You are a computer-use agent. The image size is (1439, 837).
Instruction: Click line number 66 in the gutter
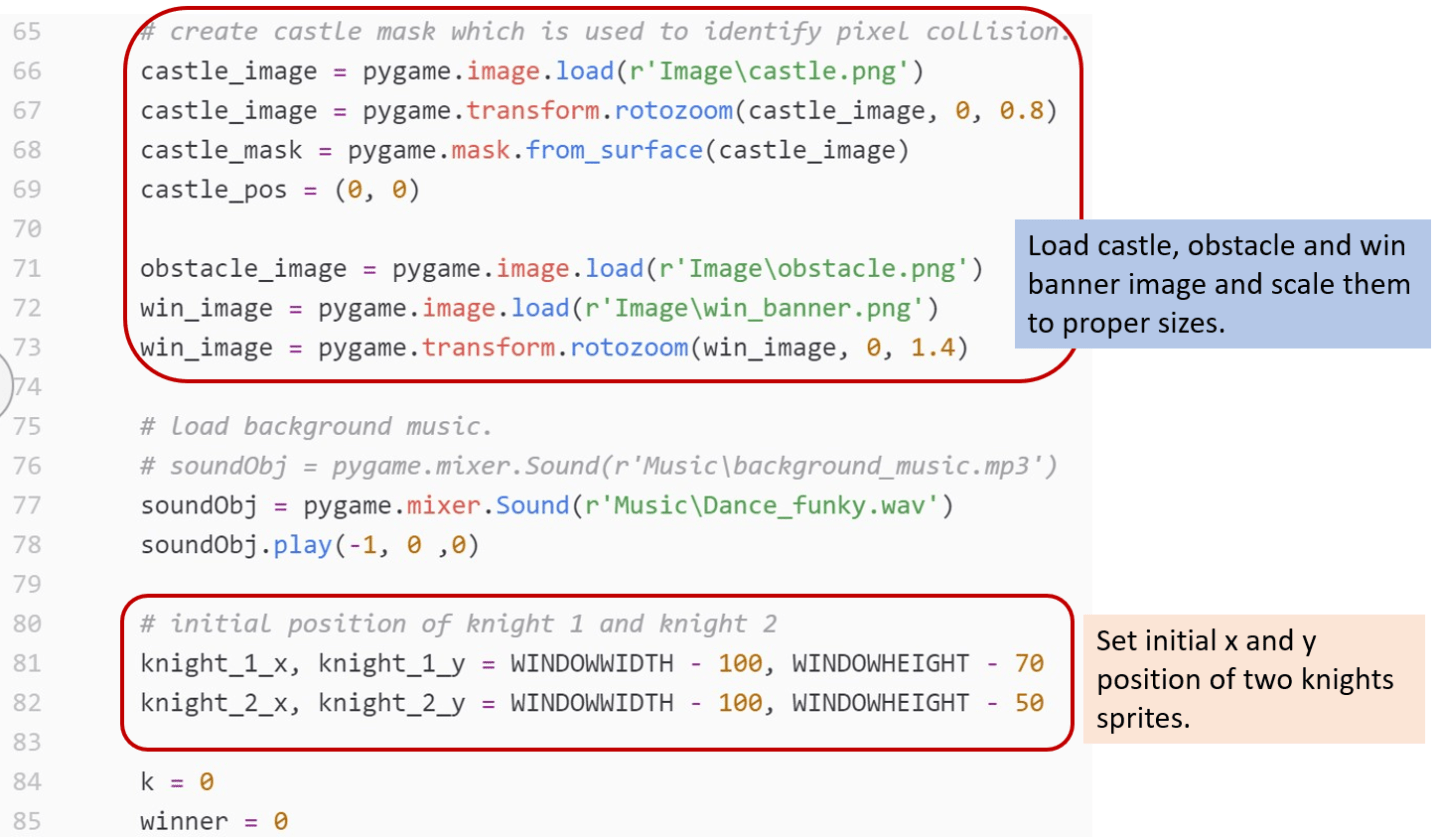[27, 71]
